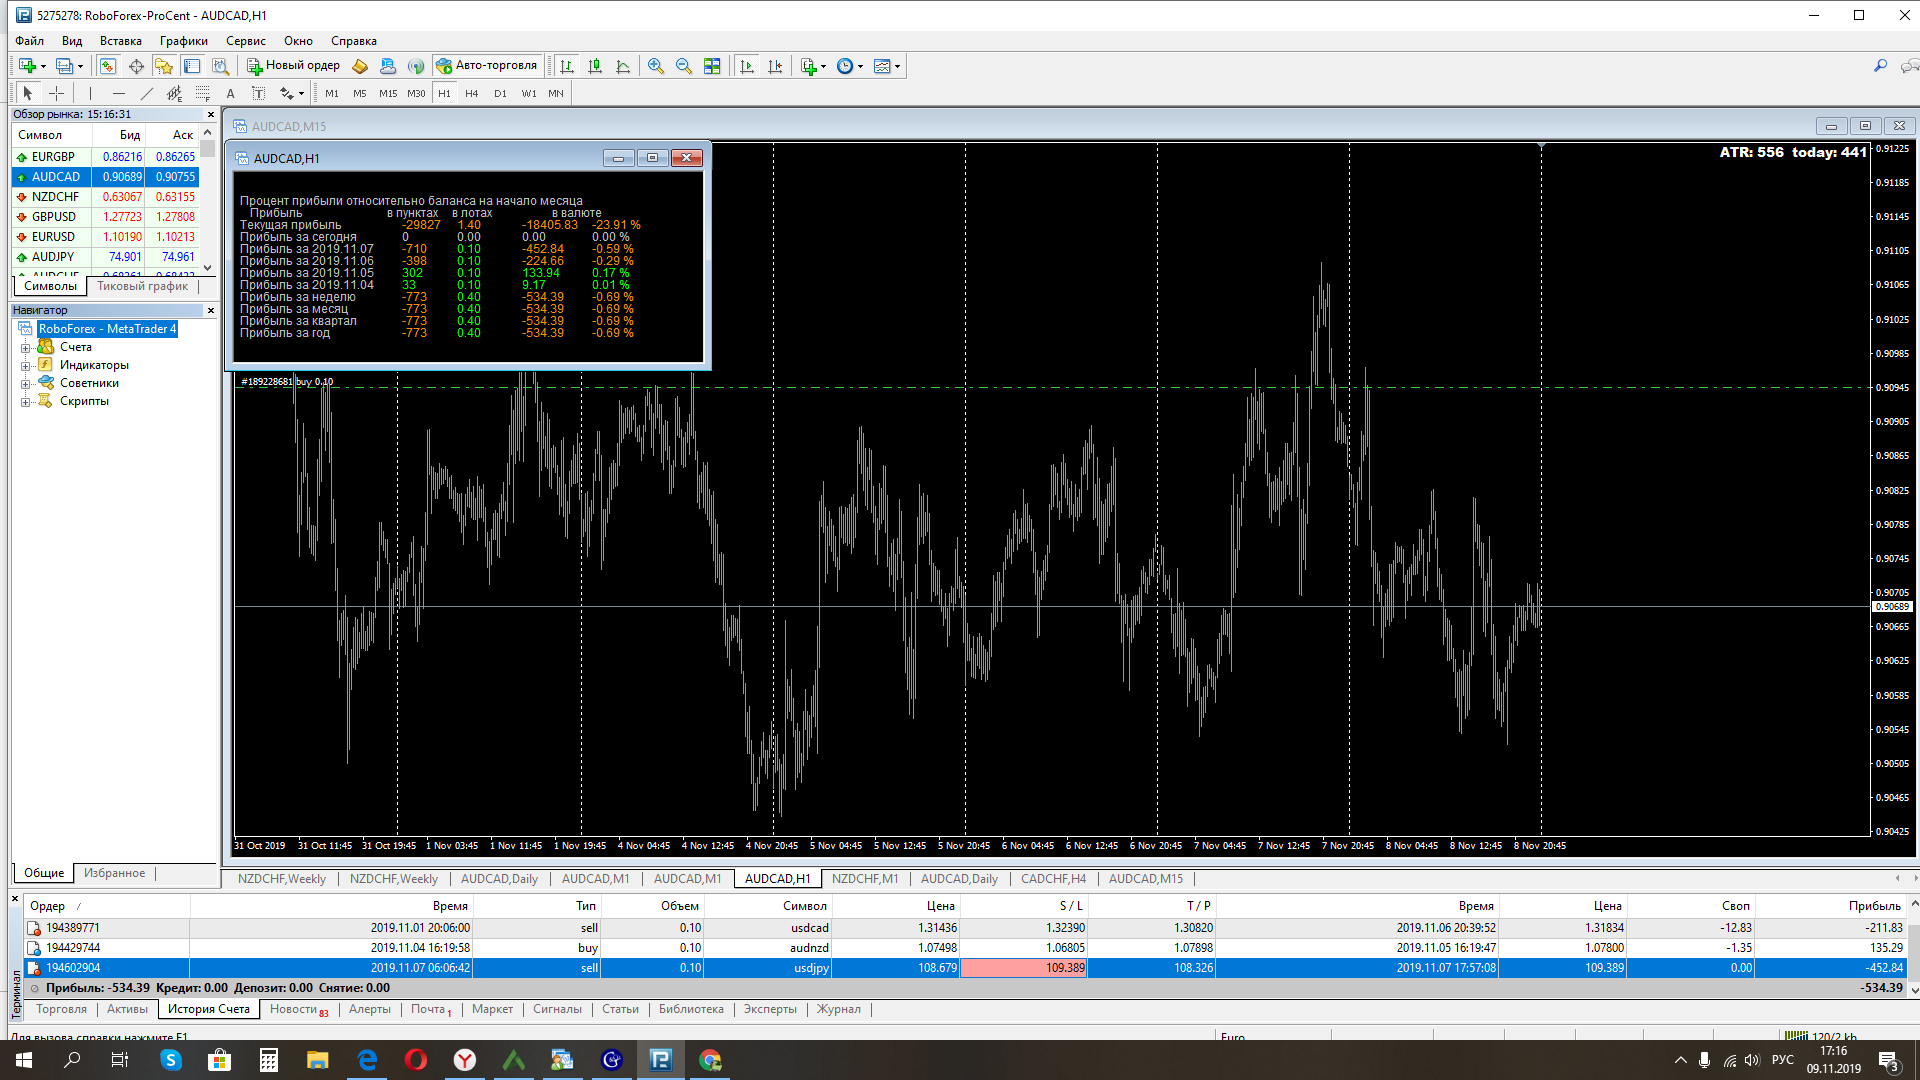Open the Эксперты terminal tab

770,1009
